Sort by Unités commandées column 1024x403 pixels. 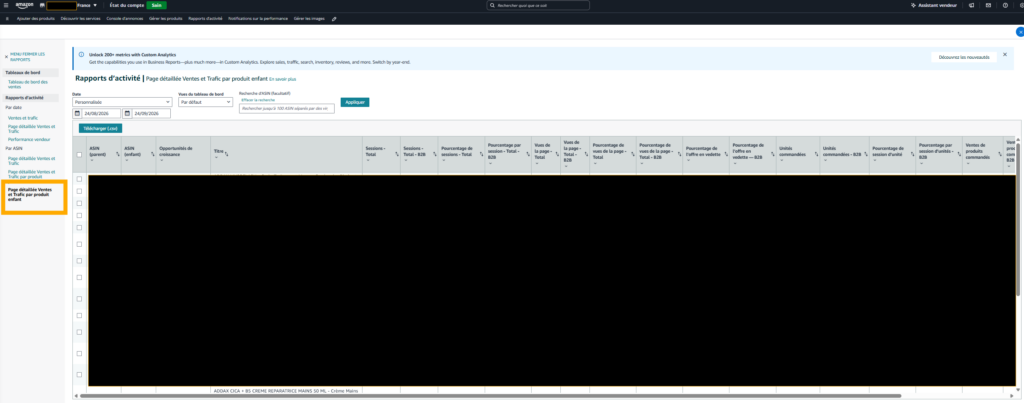click(x=816, y=155)
